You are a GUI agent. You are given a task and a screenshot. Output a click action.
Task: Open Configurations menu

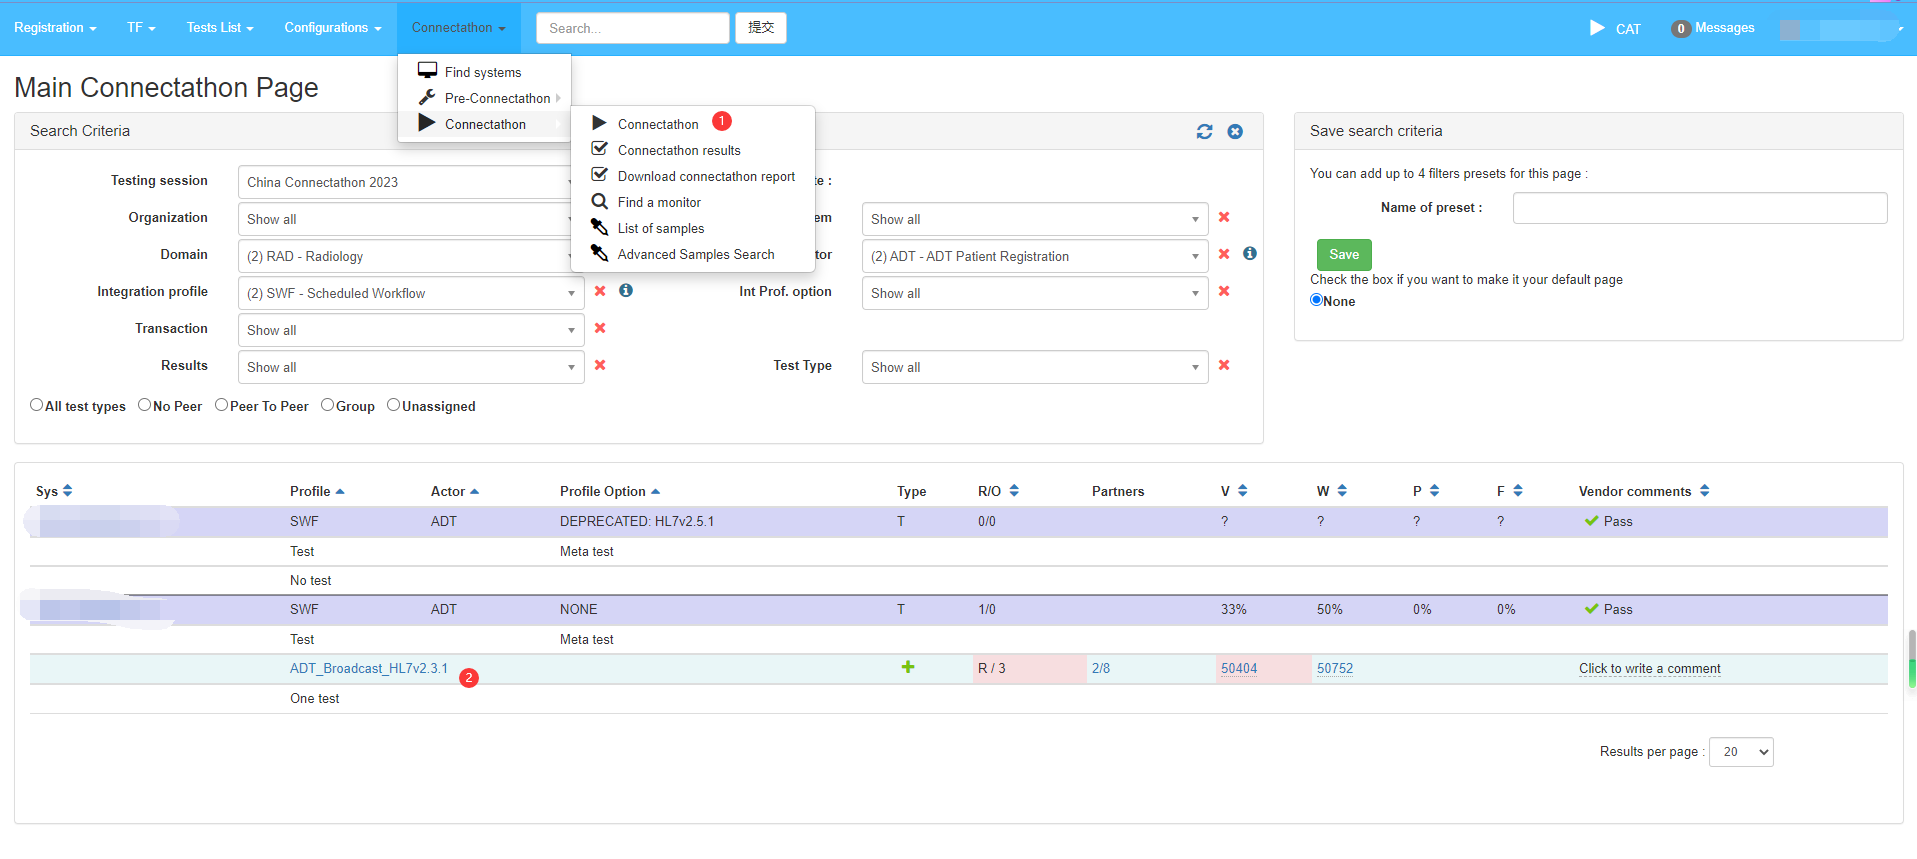click(333, 28)
